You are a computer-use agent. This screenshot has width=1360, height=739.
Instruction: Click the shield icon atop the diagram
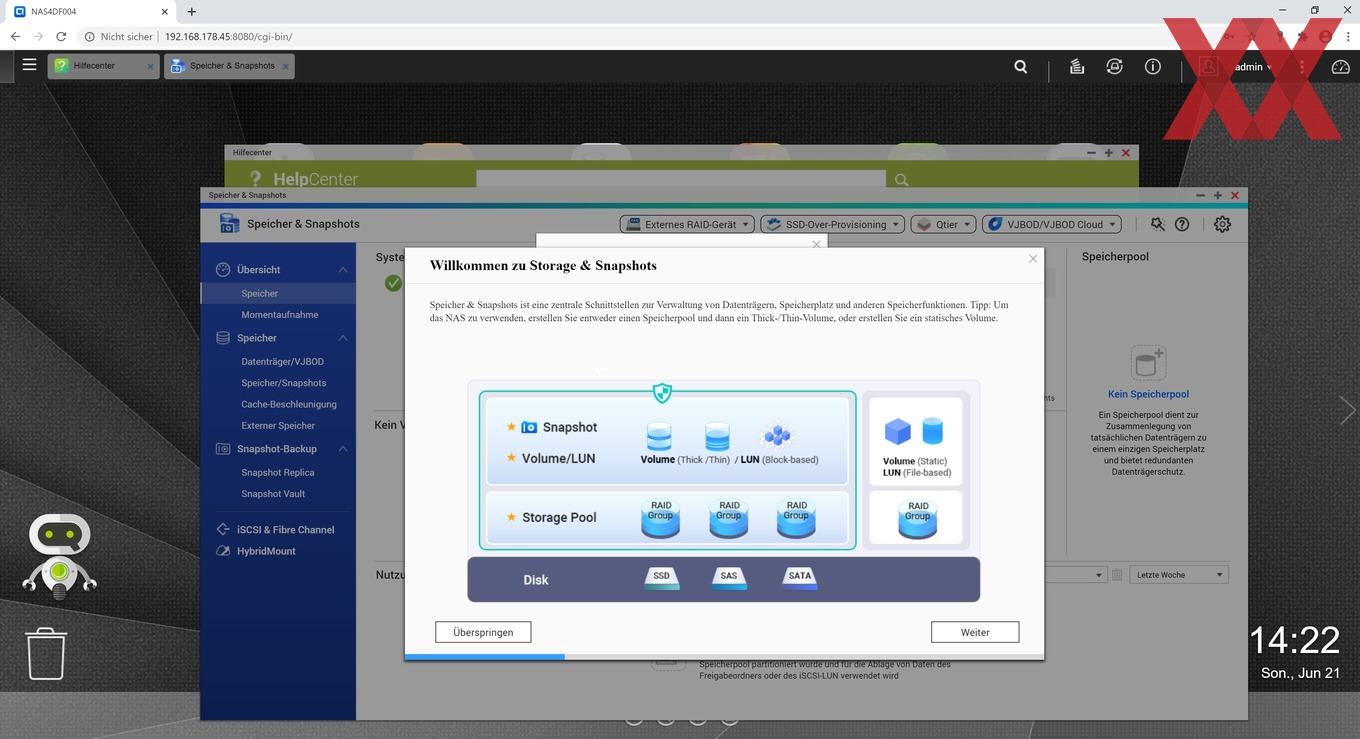pos(662,393)
